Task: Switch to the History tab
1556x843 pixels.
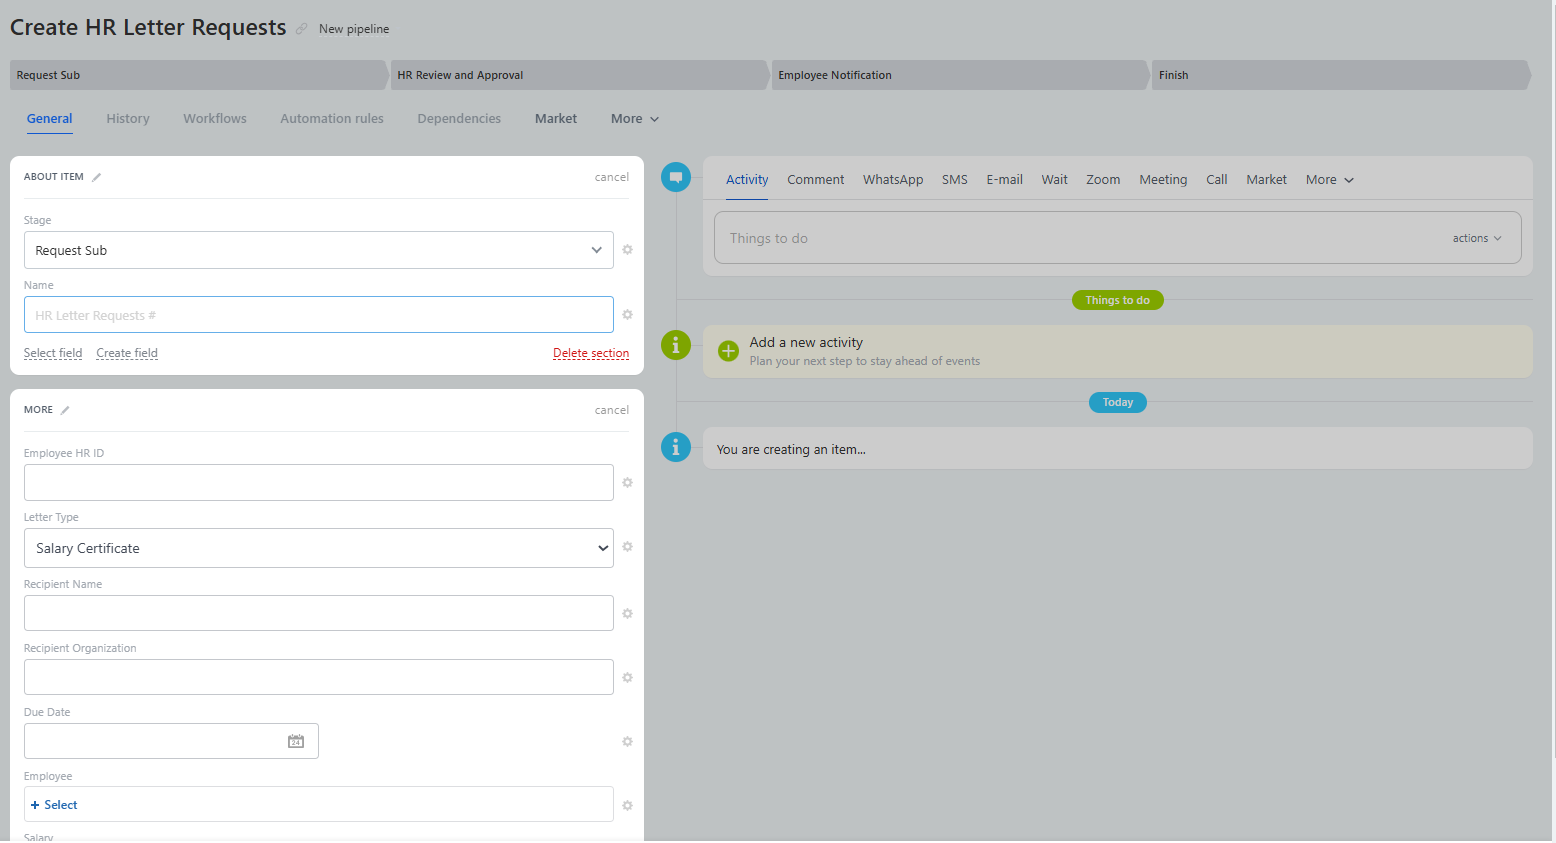Action: [x=128, y=118]
